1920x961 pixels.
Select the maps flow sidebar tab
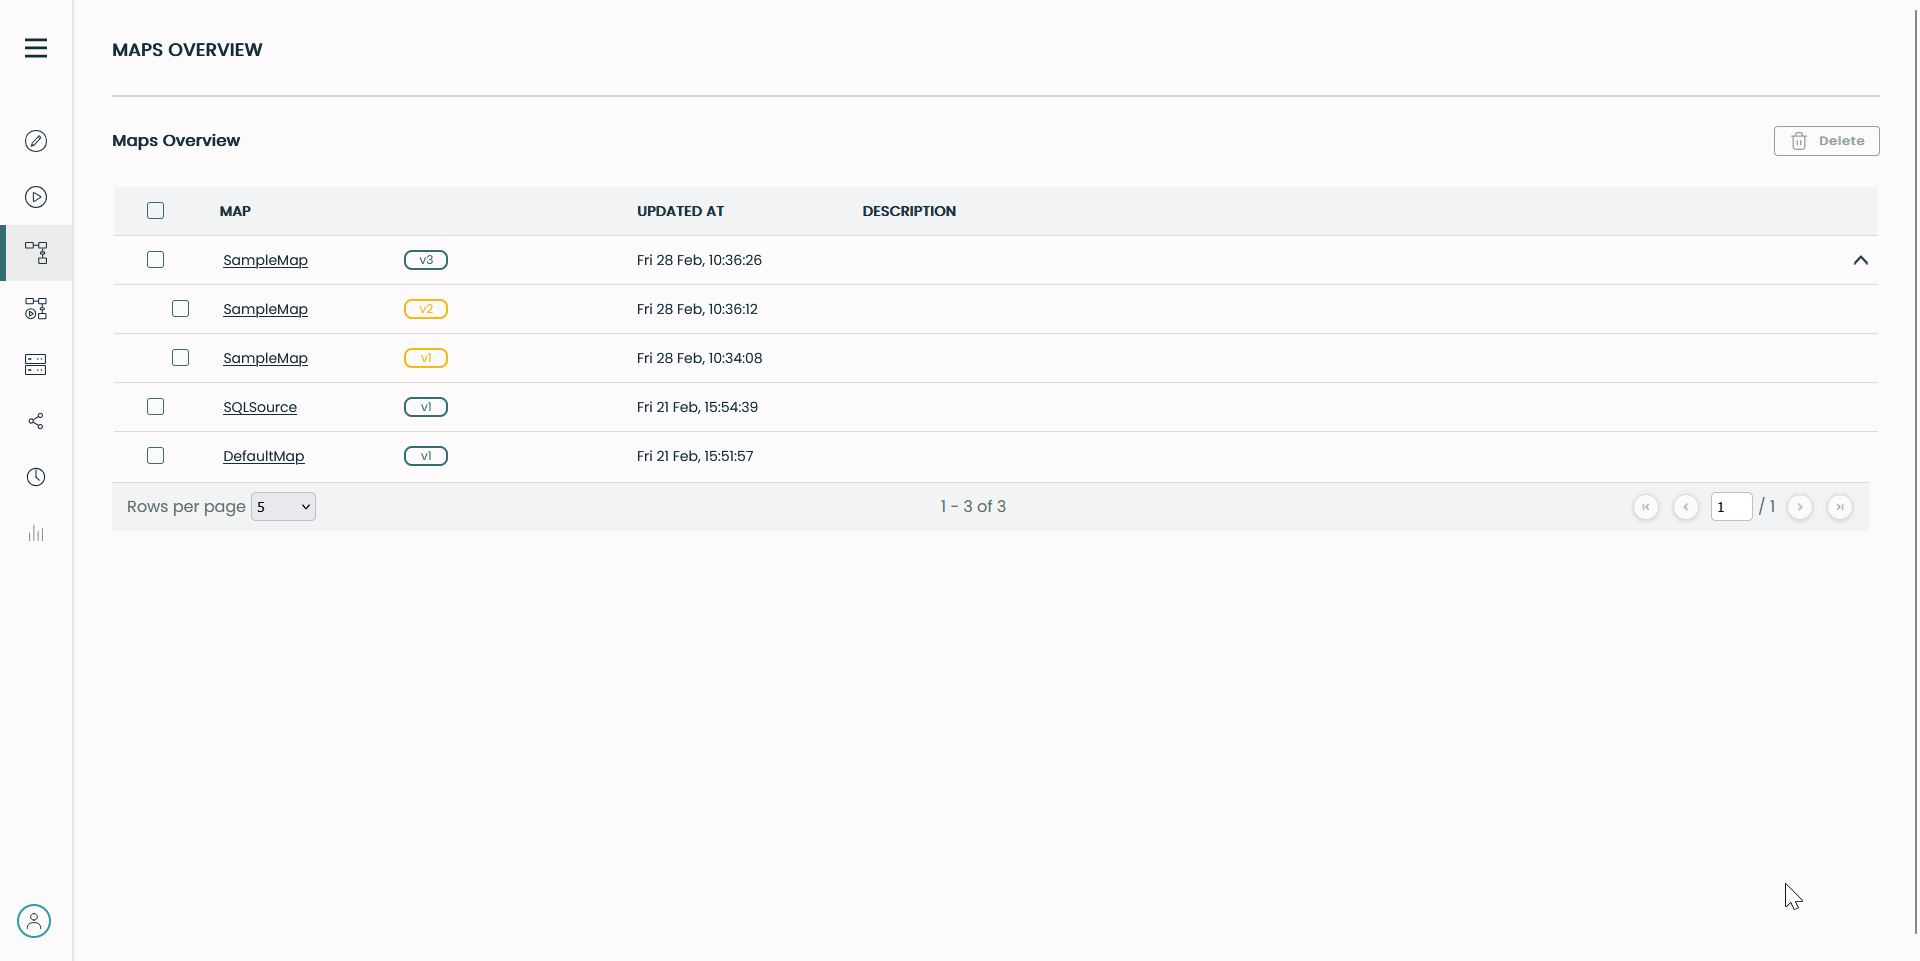point(36,253)
